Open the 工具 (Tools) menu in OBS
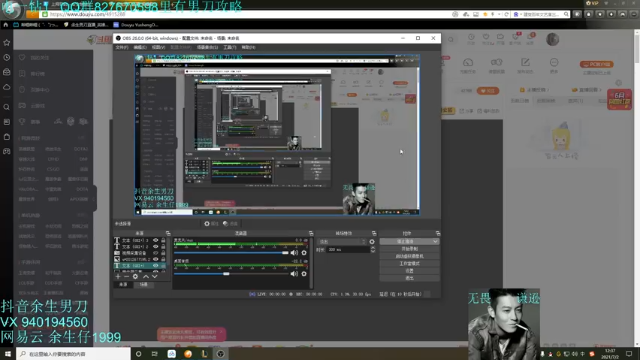Viewport: 640px width, 360px height. (x=229, y=47)
